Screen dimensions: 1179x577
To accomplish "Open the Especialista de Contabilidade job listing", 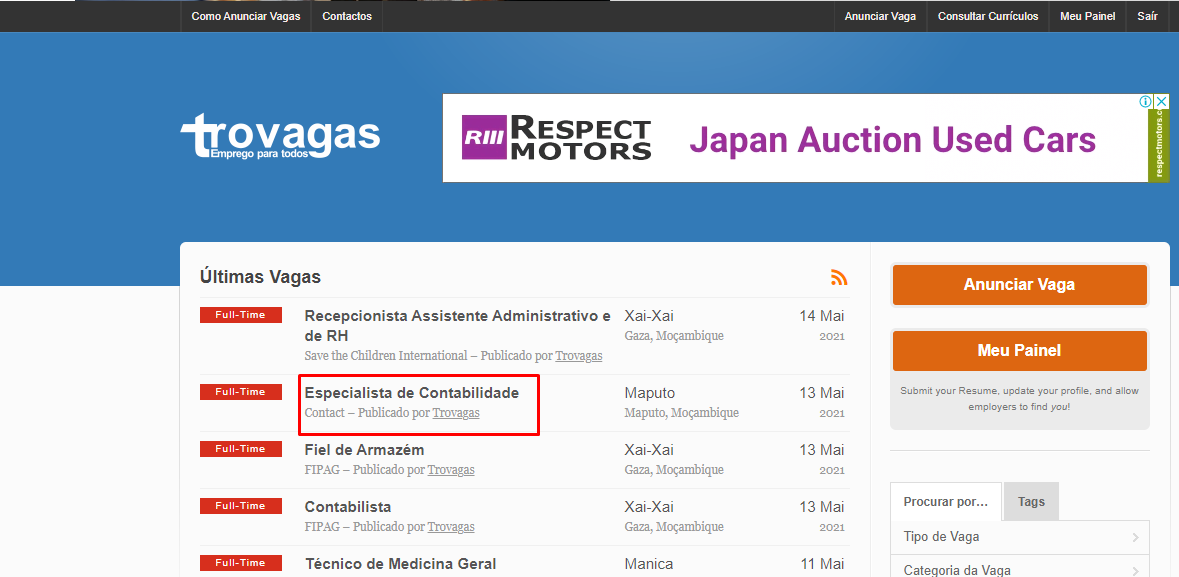I will [x=411, y=393].
